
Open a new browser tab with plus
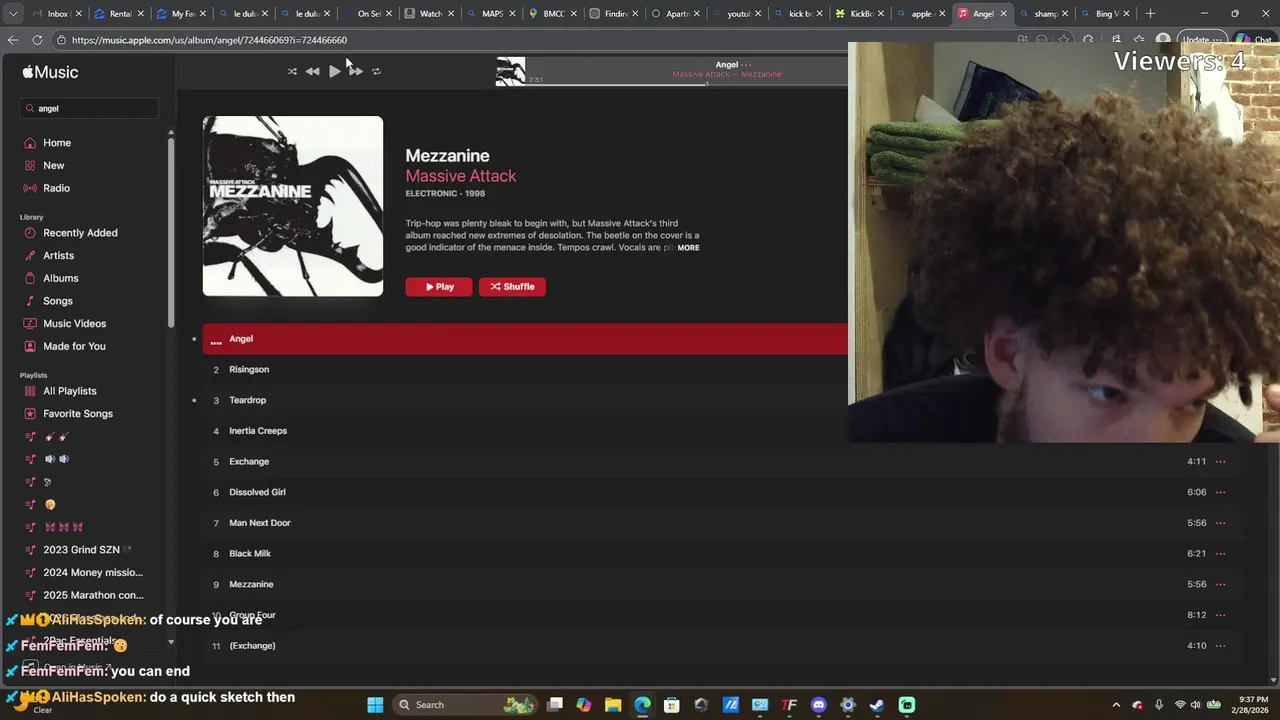[x=1150, y=14]
